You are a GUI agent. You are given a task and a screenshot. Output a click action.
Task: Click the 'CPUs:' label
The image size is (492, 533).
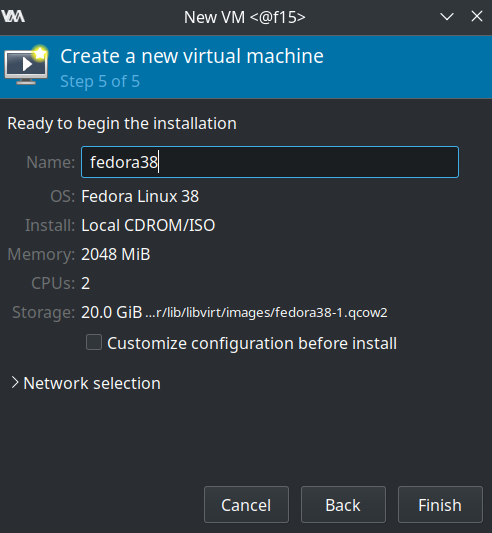coord(53,283)
